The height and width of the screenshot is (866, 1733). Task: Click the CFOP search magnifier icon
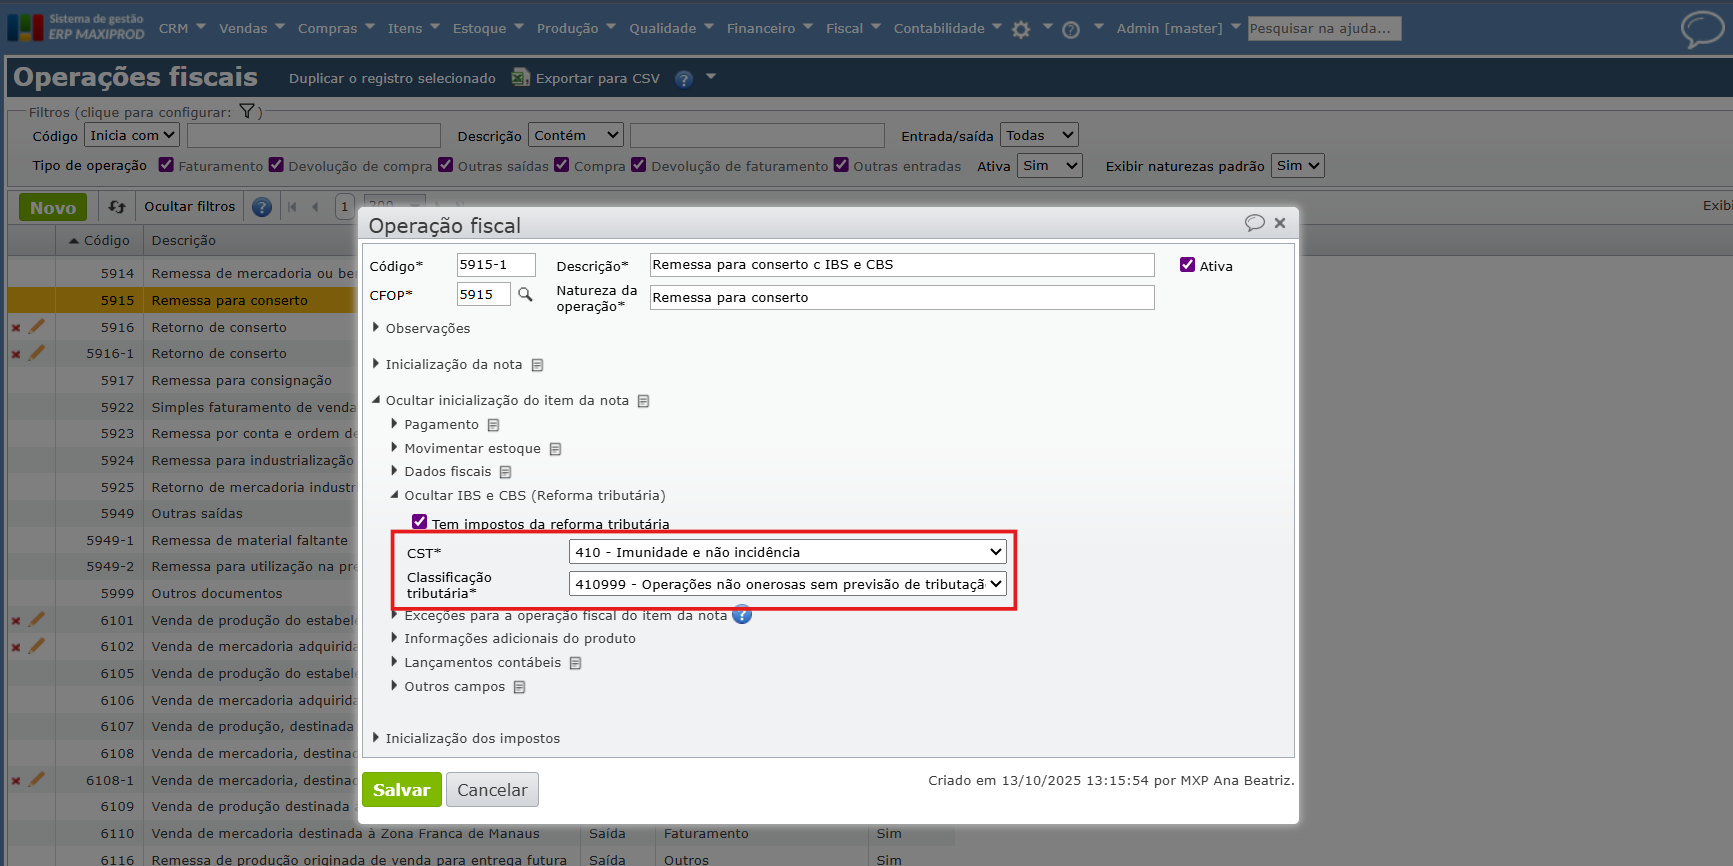(525, 295)
